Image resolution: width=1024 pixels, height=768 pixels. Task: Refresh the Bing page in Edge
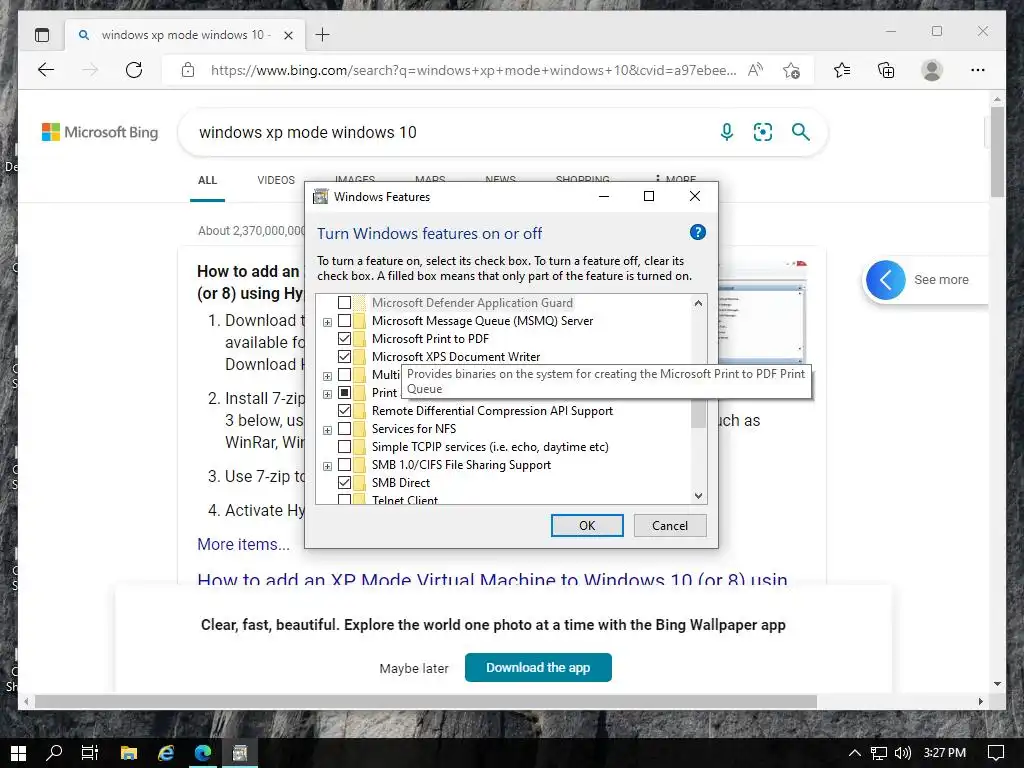(x=134, y=70)
